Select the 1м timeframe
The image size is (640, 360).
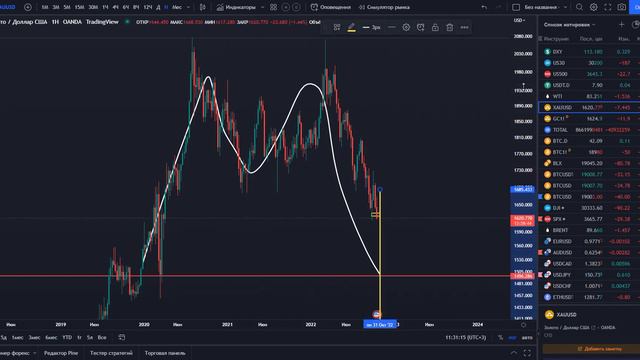tap(45, 7)
